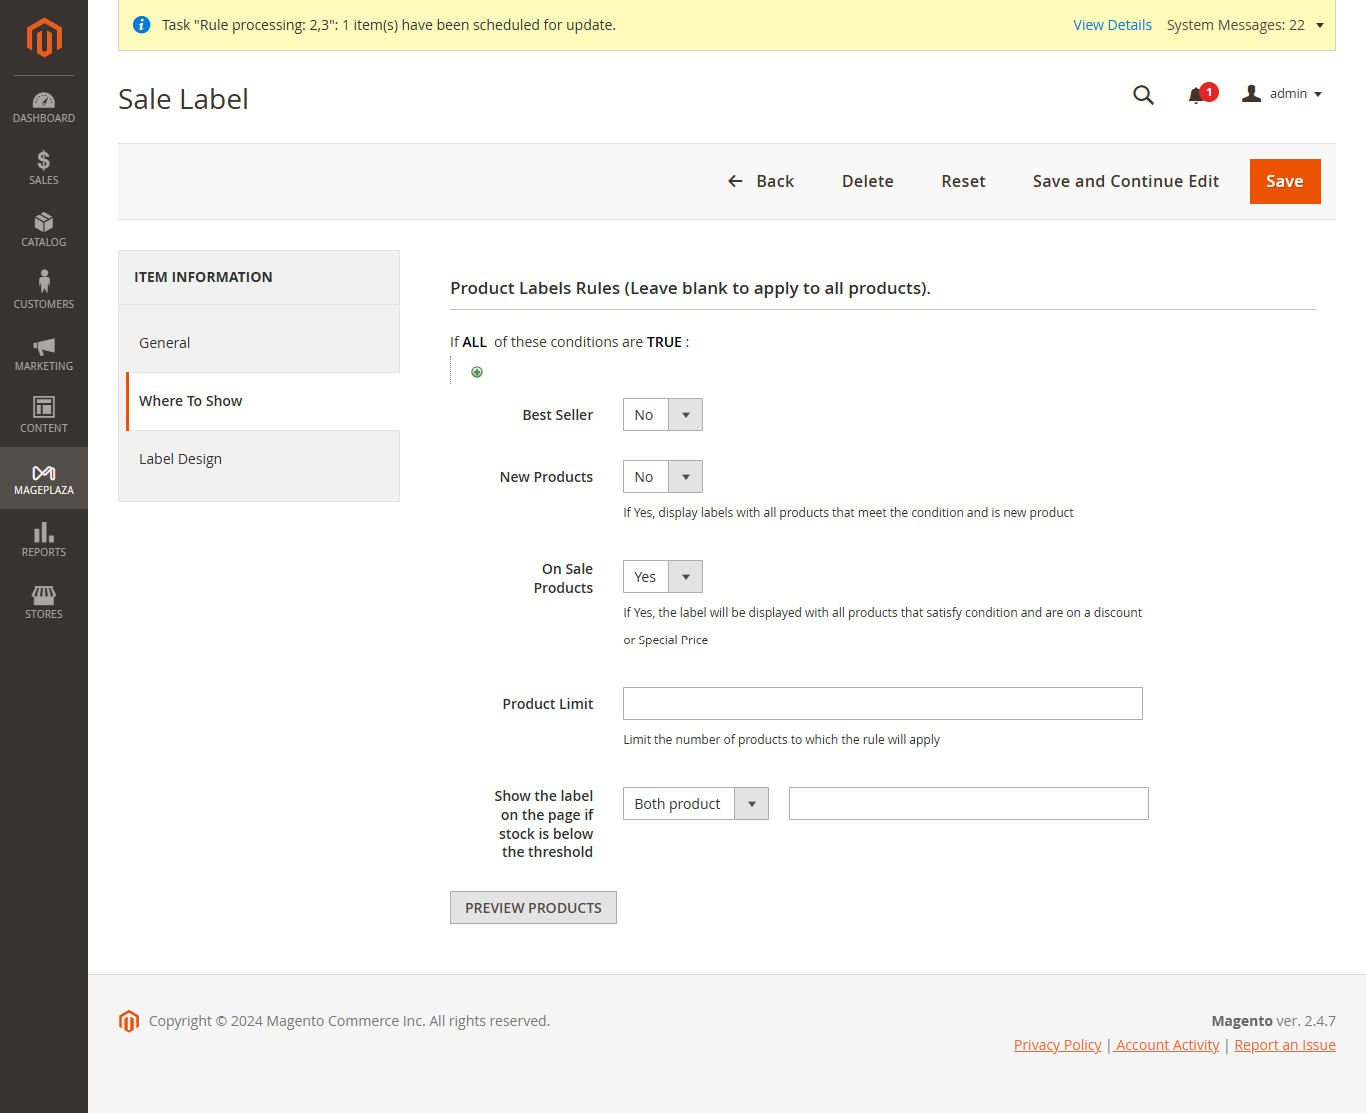This screenshot has height=1115, width=1366.
Task: Open the Best Seller dropdown
Action: point(662,415)
